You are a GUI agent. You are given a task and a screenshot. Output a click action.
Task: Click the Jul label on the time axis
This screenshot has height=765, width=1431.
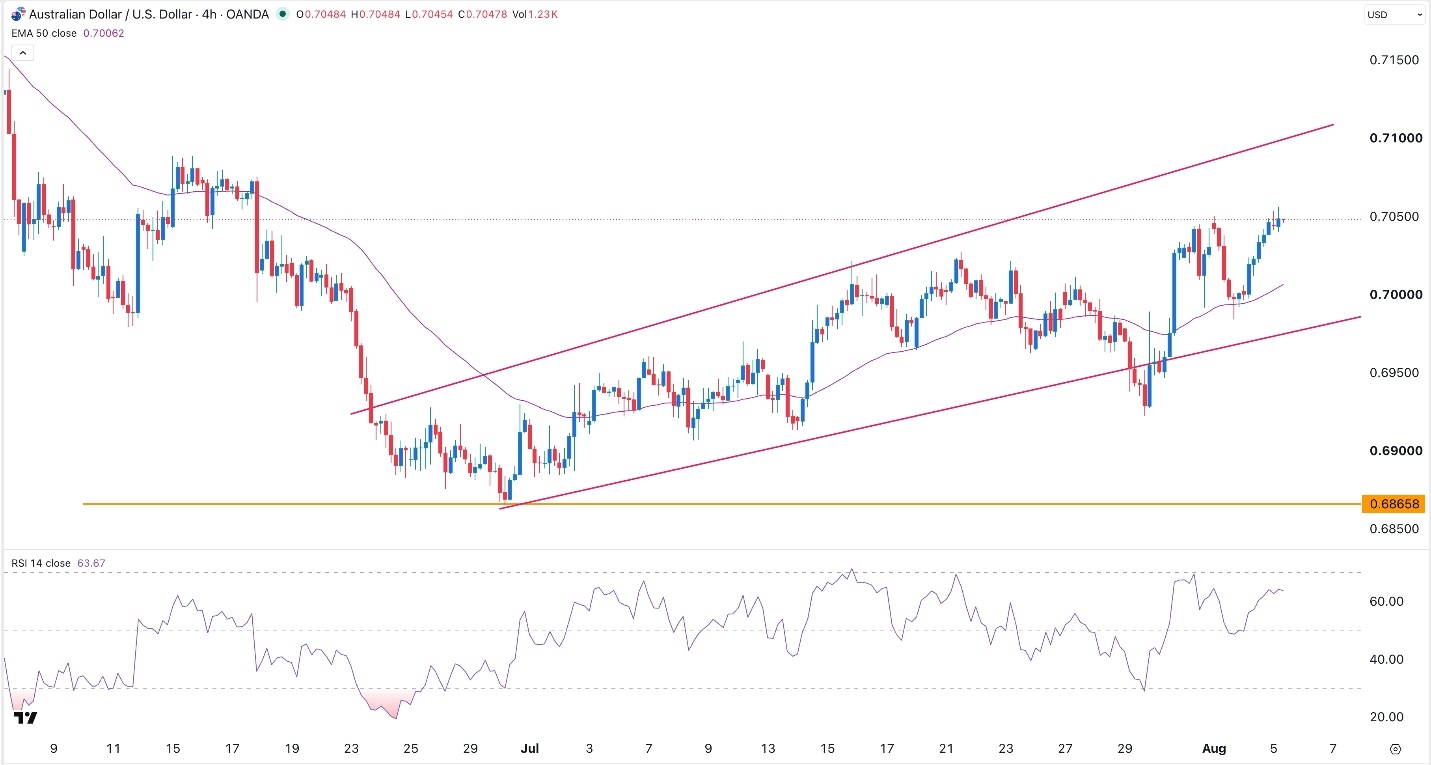coord(528,748)
